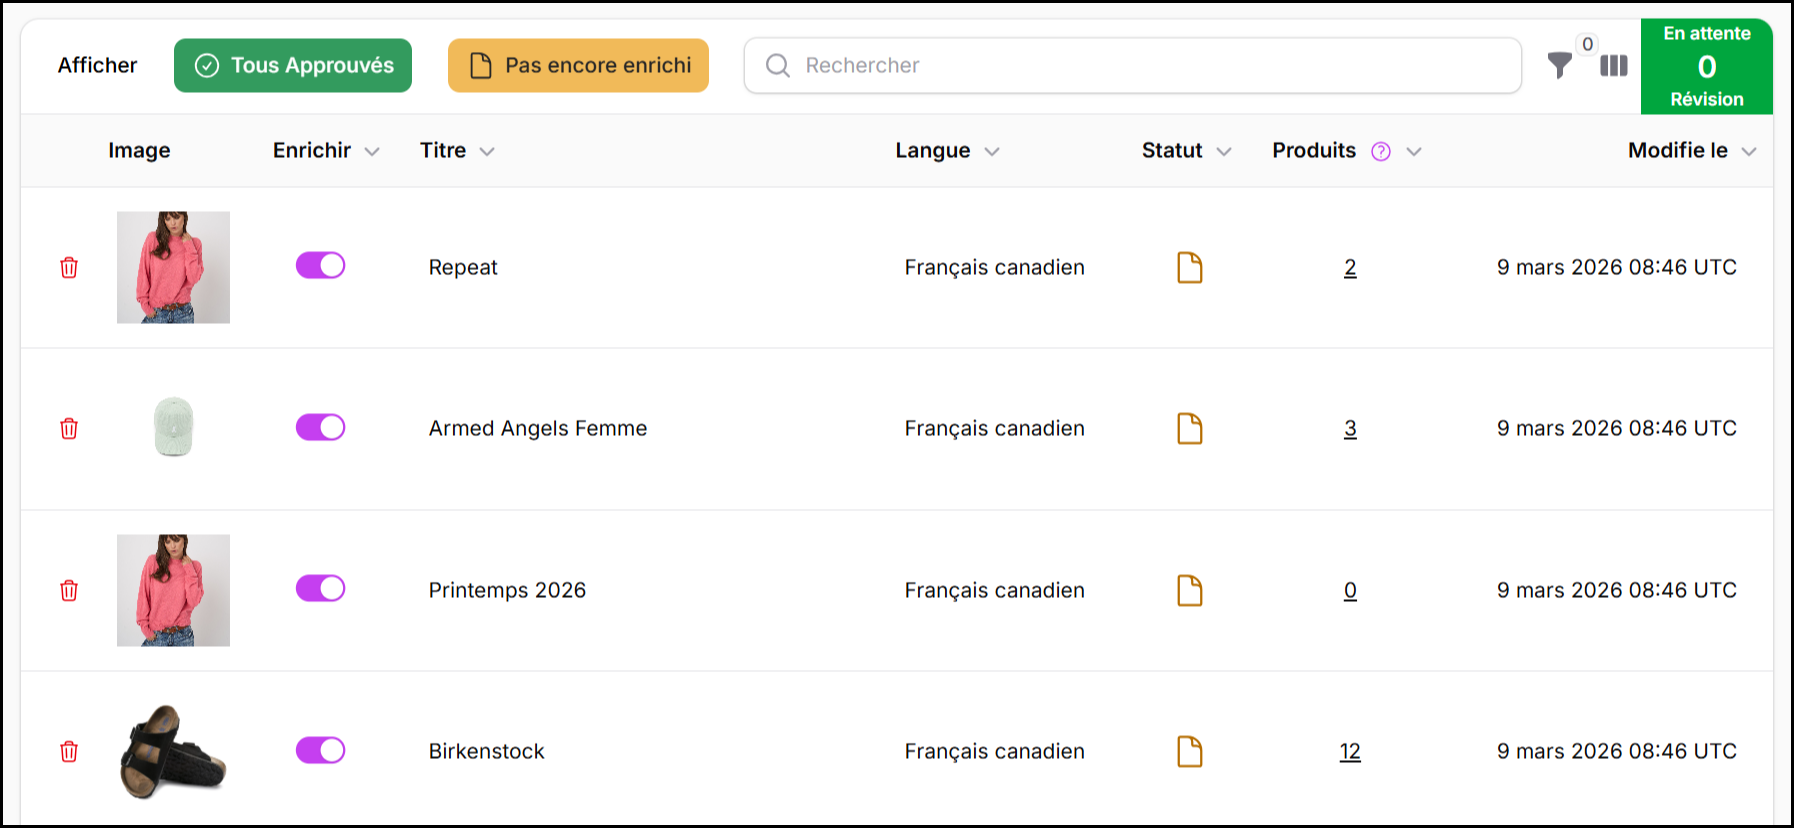The image size is (1794, 828).
Task: Open the column layout icon
Action: pyautogui.click(x=1613, y=66)
